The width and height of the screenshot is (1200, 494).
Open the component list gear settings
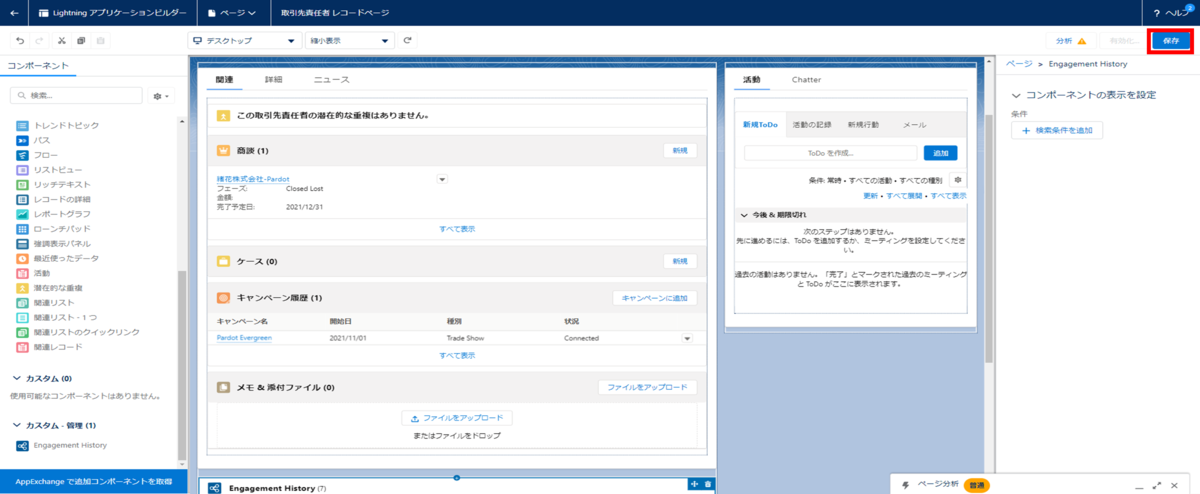[160, 96]
